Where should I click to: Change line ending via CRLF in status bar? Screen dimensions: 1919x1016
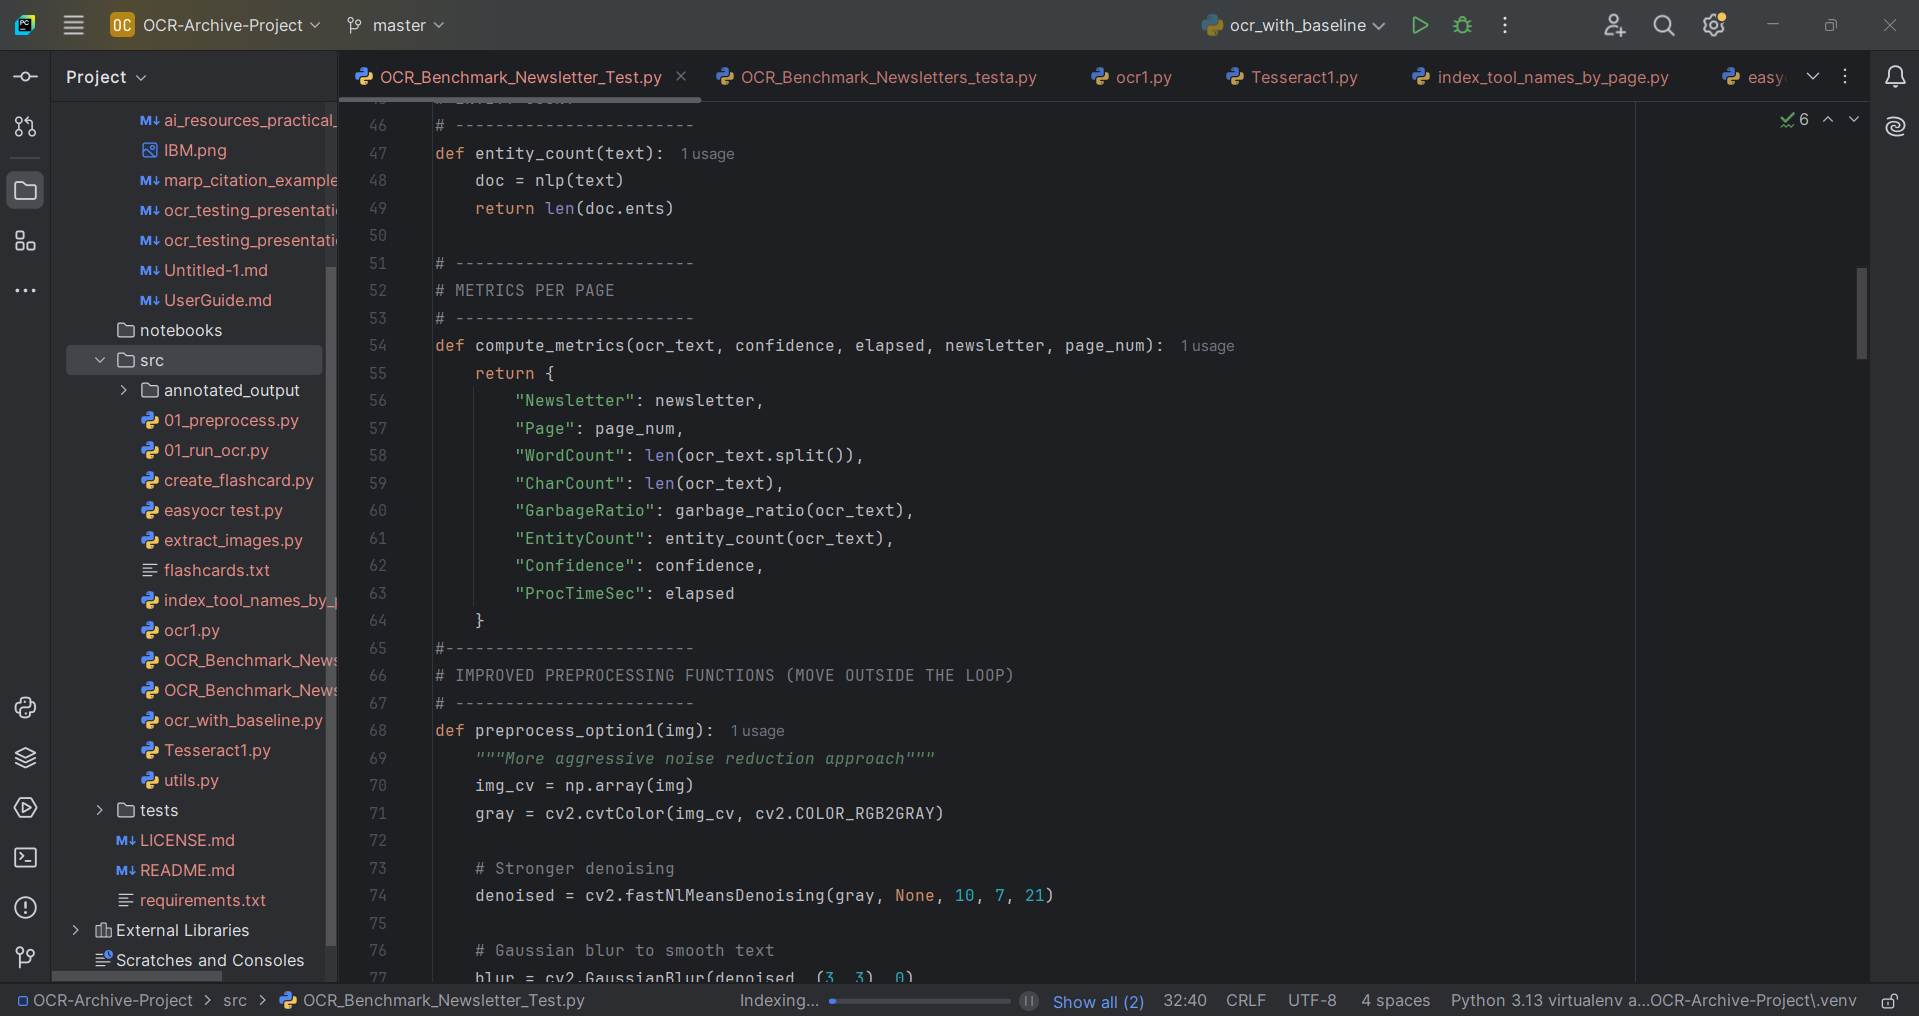click(1245, 1001)
